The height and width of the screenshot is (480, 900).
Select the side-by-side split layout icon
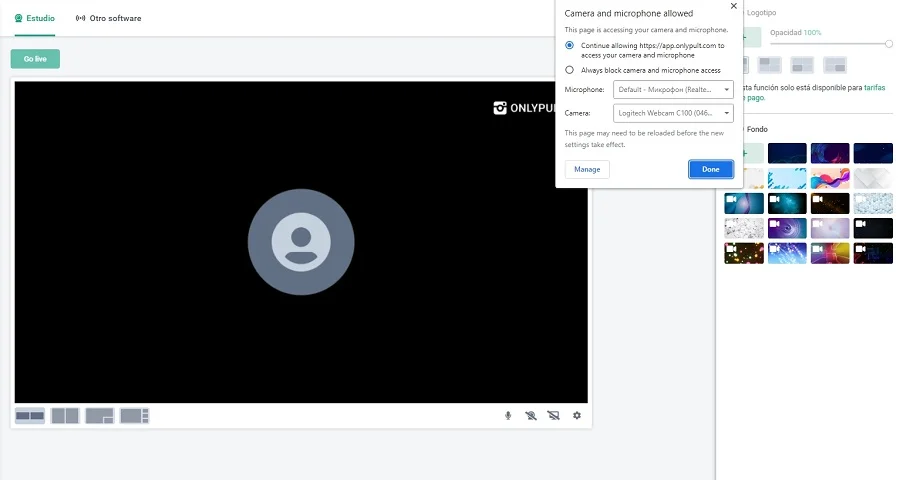65,415
